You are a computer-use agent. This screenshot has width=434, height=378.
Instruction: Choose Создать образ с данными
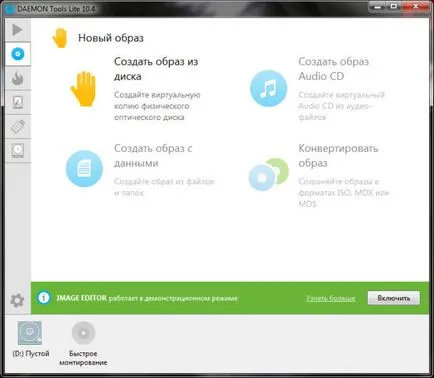(x=153, y=155)
